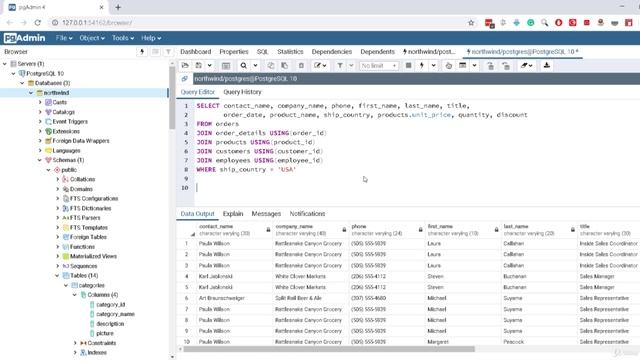Collapse the PostgreSQL 10 server node

[x=13, y=73]
